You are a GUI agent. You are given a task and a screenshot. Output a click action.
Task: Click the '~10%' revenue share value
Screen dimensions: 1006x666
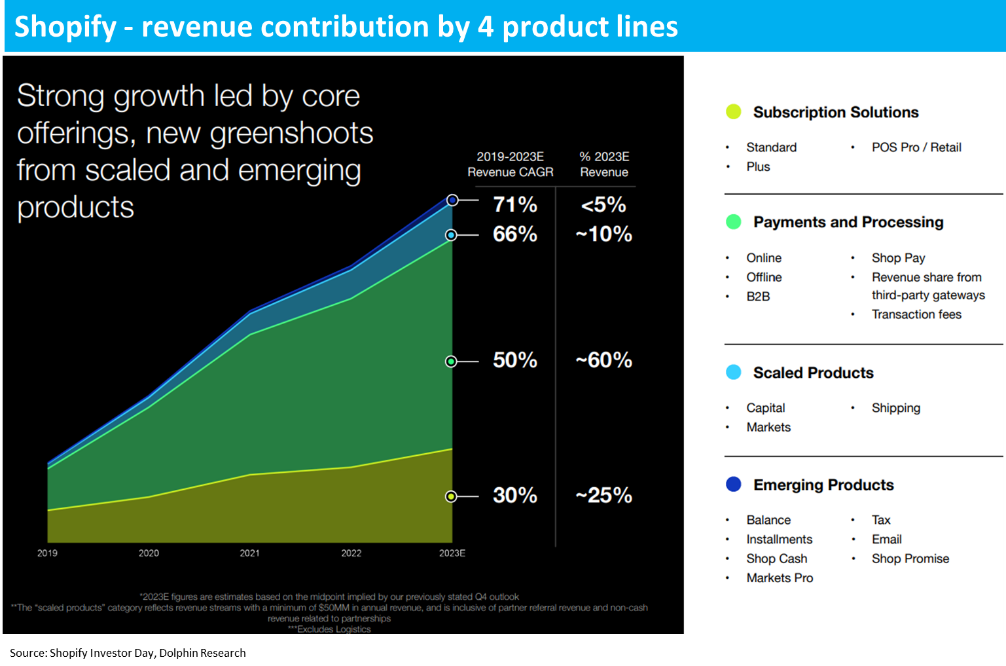tap(603, 234)
